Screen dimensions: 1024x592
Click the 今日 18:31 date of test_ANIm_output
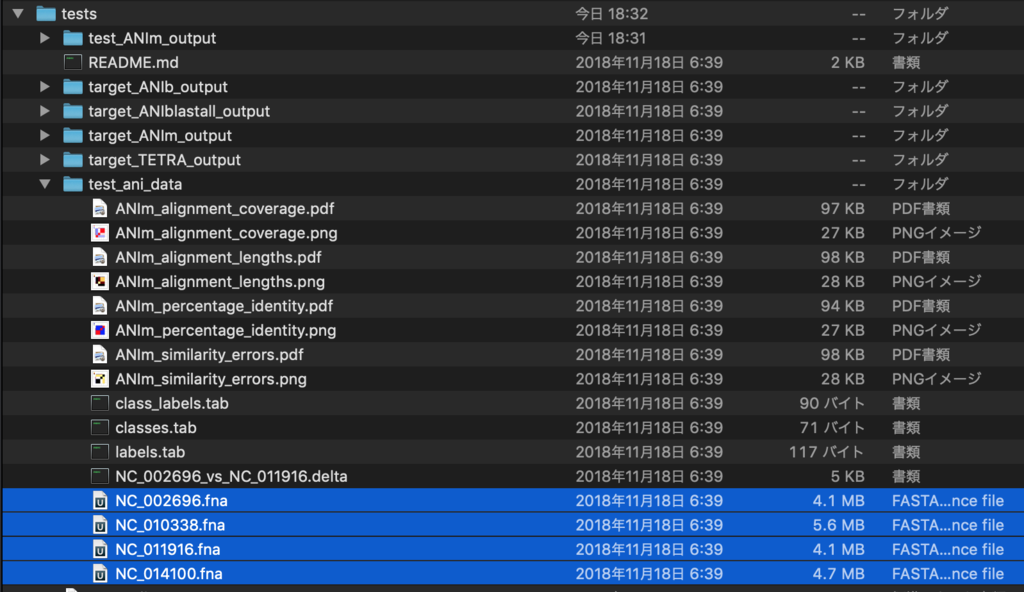(x=610, y=38)
